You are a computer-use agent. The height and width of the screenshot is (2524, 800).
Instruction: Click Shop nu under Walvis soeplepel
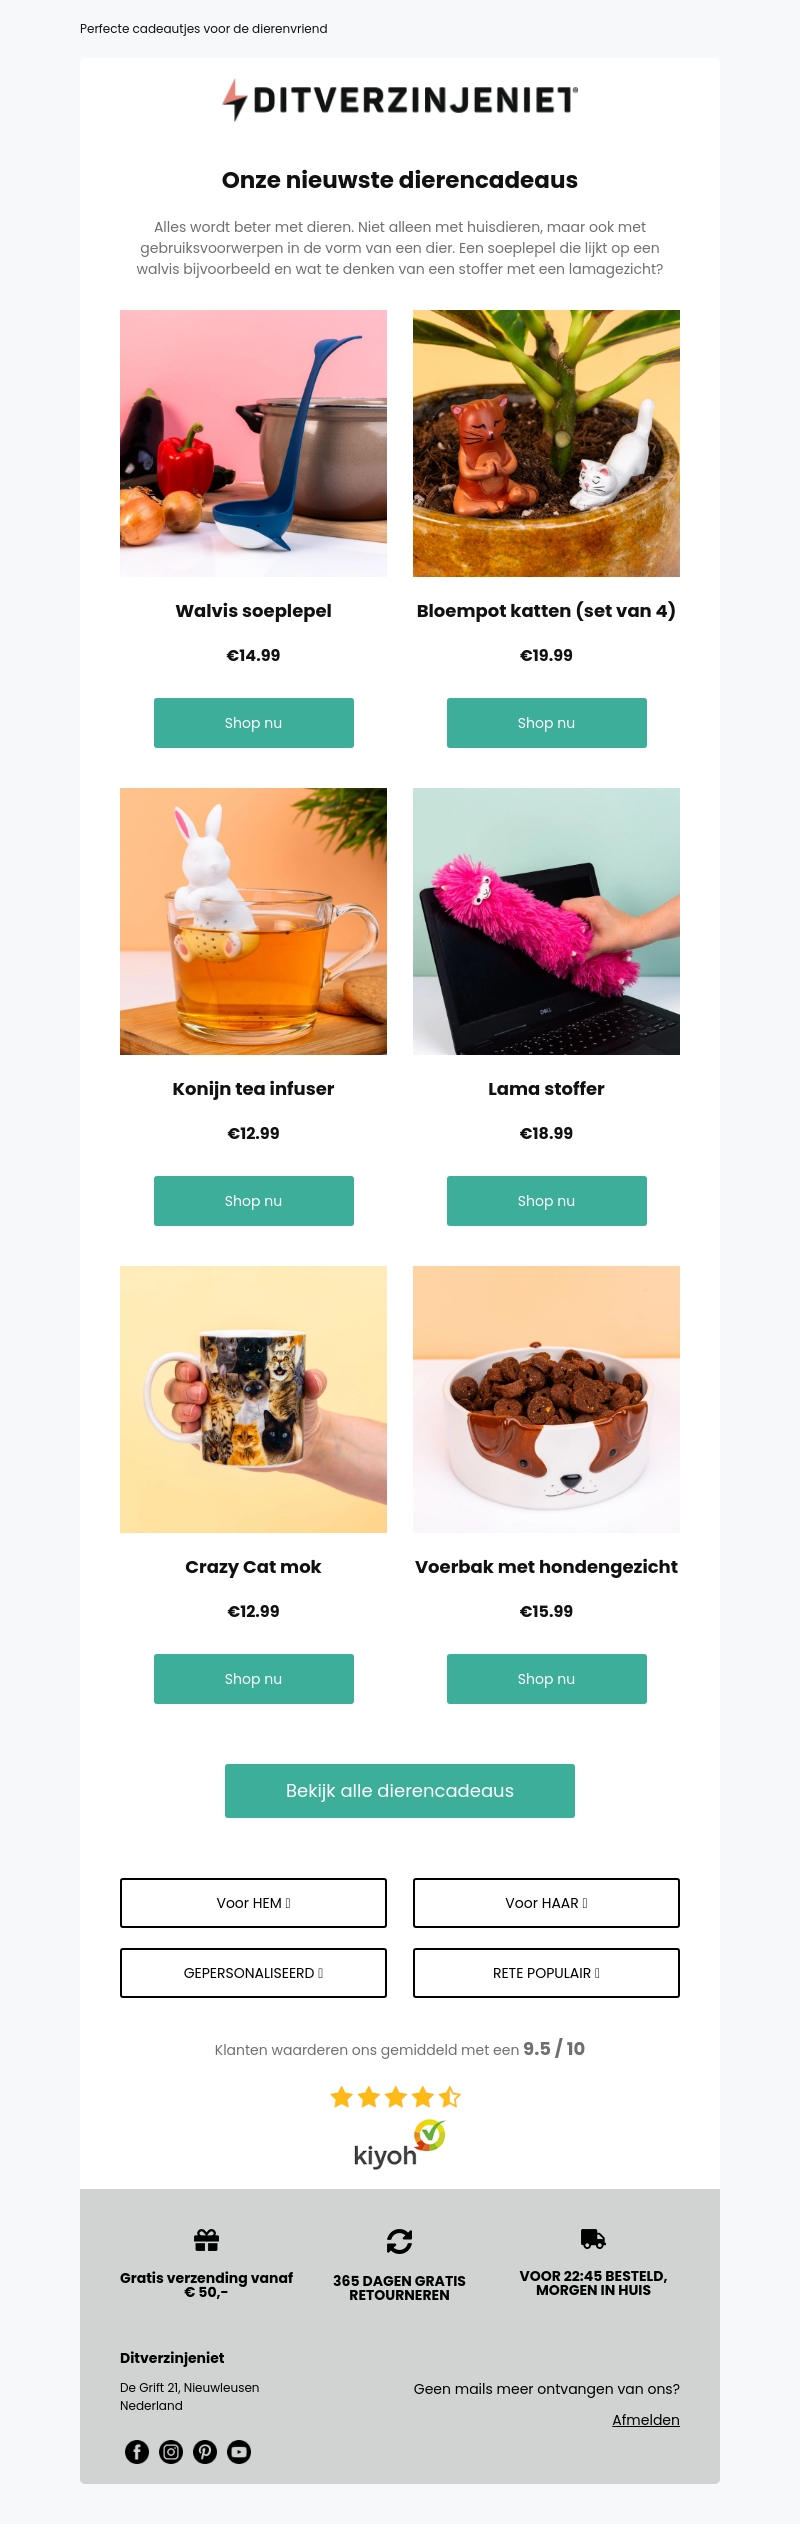point(254,723)
